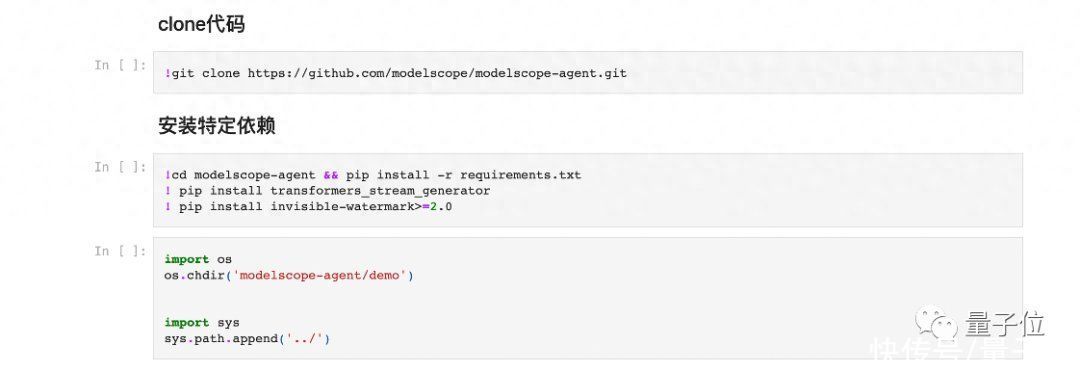Click the invisible-watermark install line
Viewport: 1080px width, 372px height.
pos(308,207)
